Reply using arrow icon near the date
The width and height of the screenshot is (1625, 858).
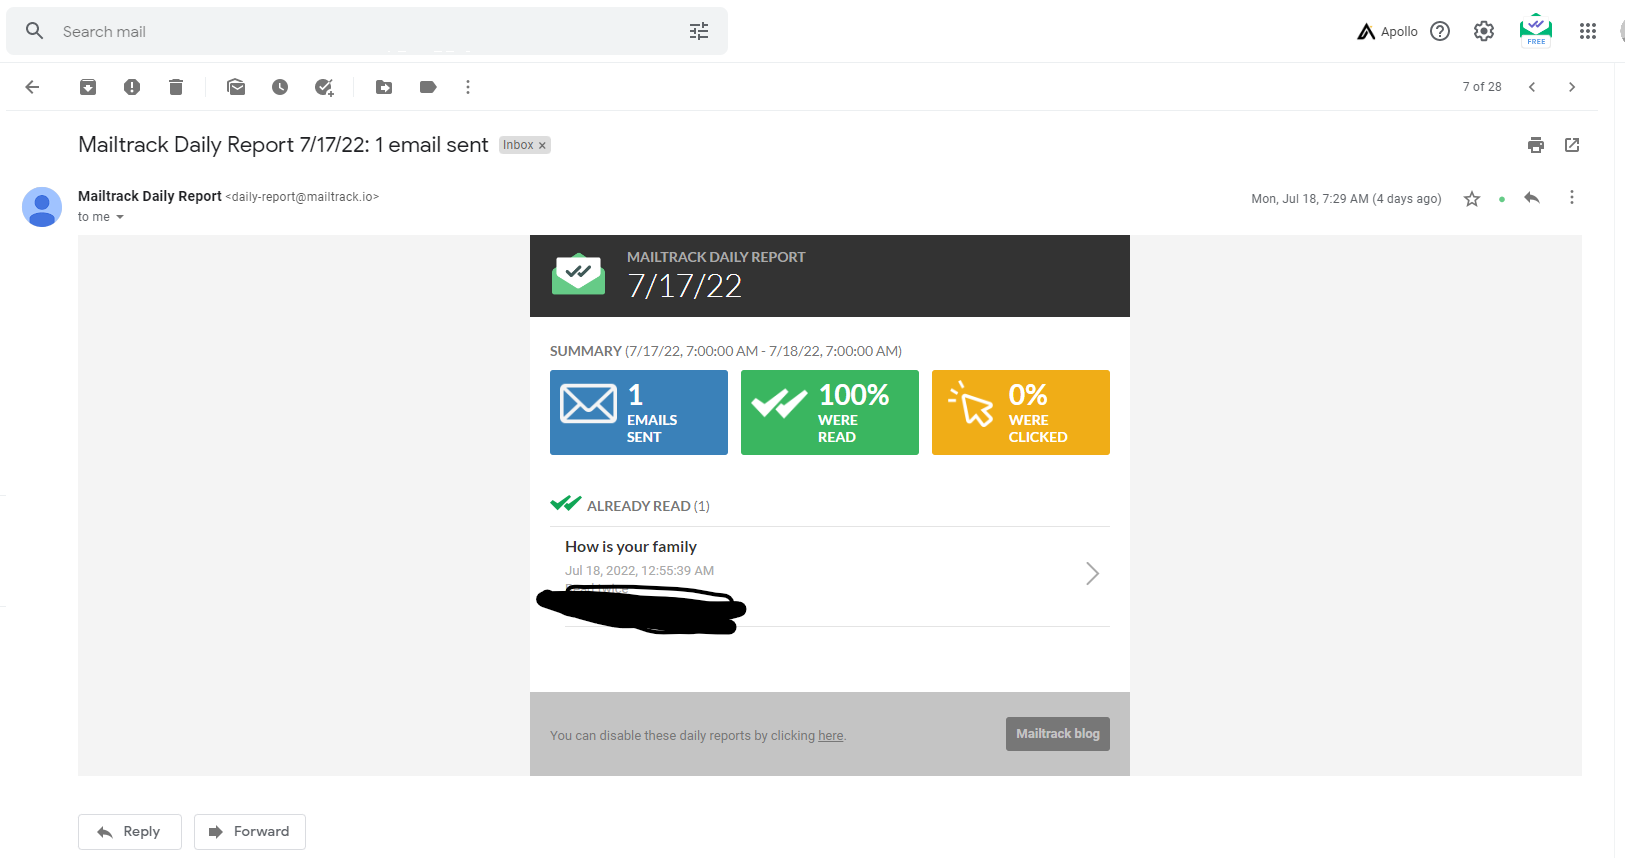(x=1532, y=198)
